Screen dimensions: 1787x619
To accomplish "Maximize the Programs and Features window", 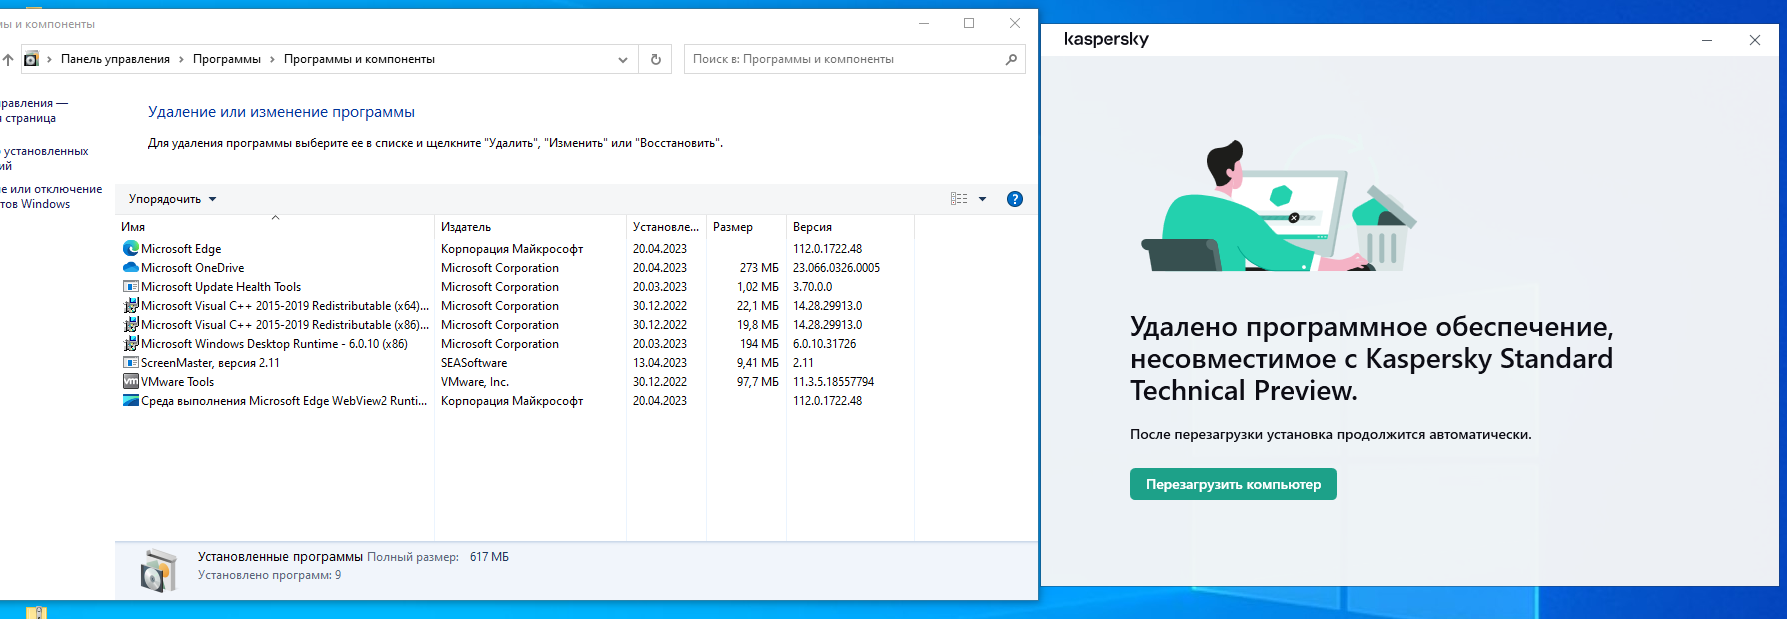I will 969,23.
